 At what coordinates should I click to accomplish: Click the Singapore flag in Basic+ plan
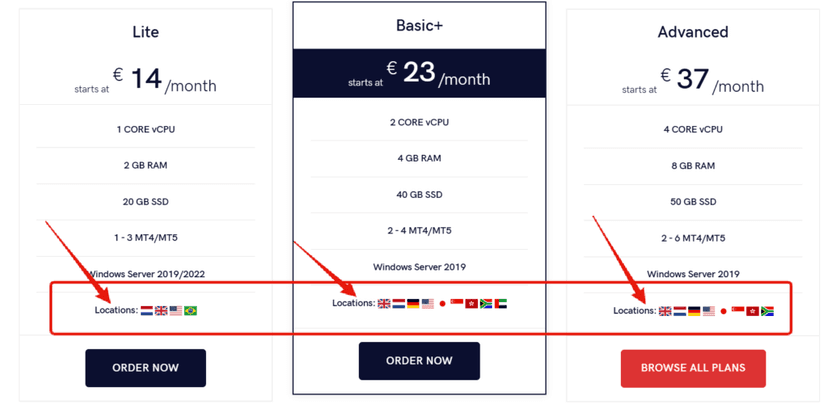457,303
